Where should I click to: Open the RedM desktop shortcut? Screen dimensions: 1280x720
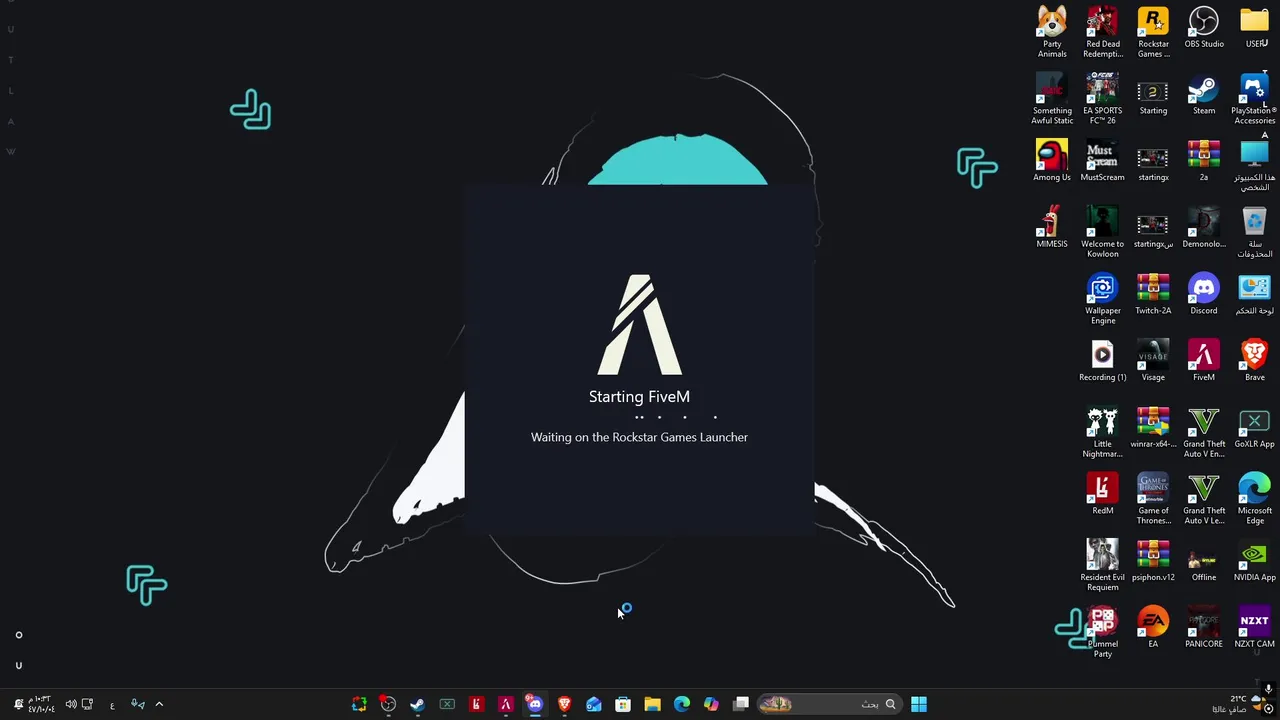pos(1103,494)
